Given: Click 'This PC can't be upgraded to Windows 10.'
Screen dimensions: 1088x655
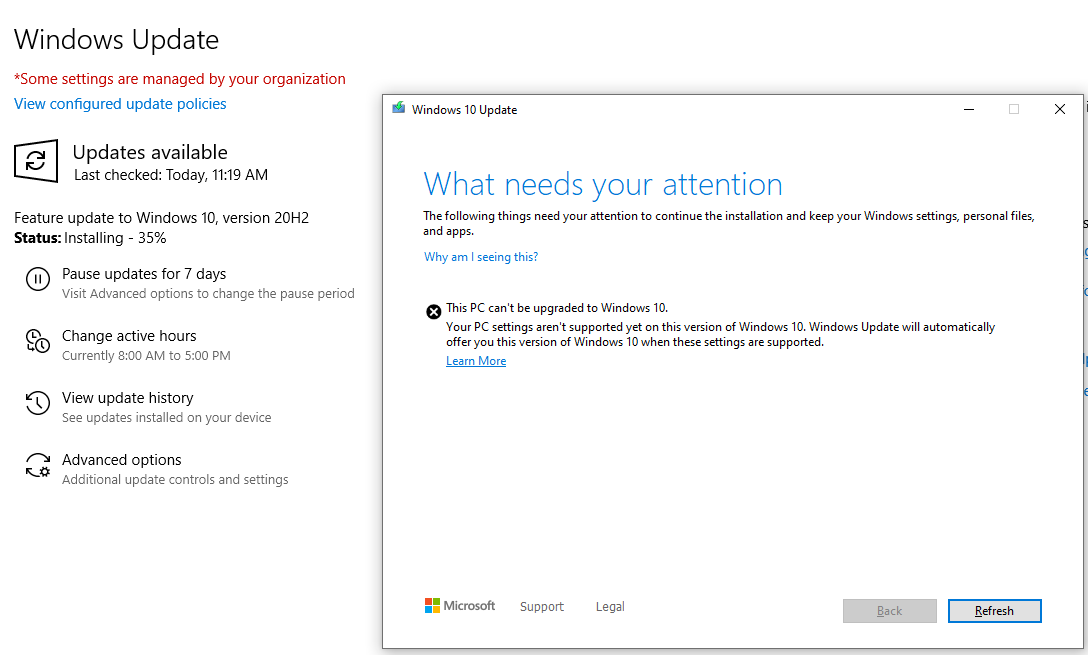Looking at the screenshot, I should tap(557, 307).
